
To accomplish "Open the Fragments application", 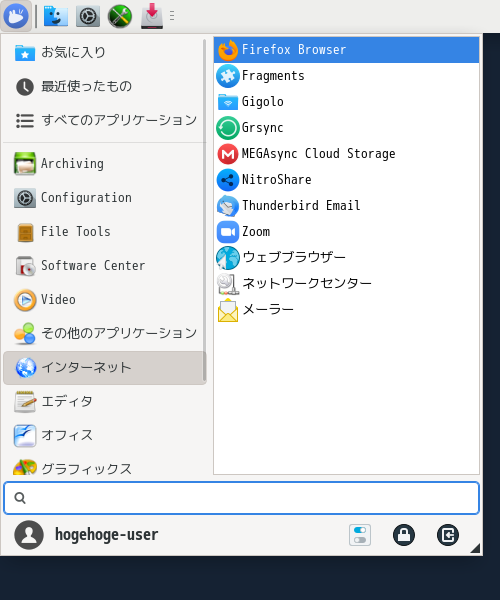I will [x=346, y=76].
